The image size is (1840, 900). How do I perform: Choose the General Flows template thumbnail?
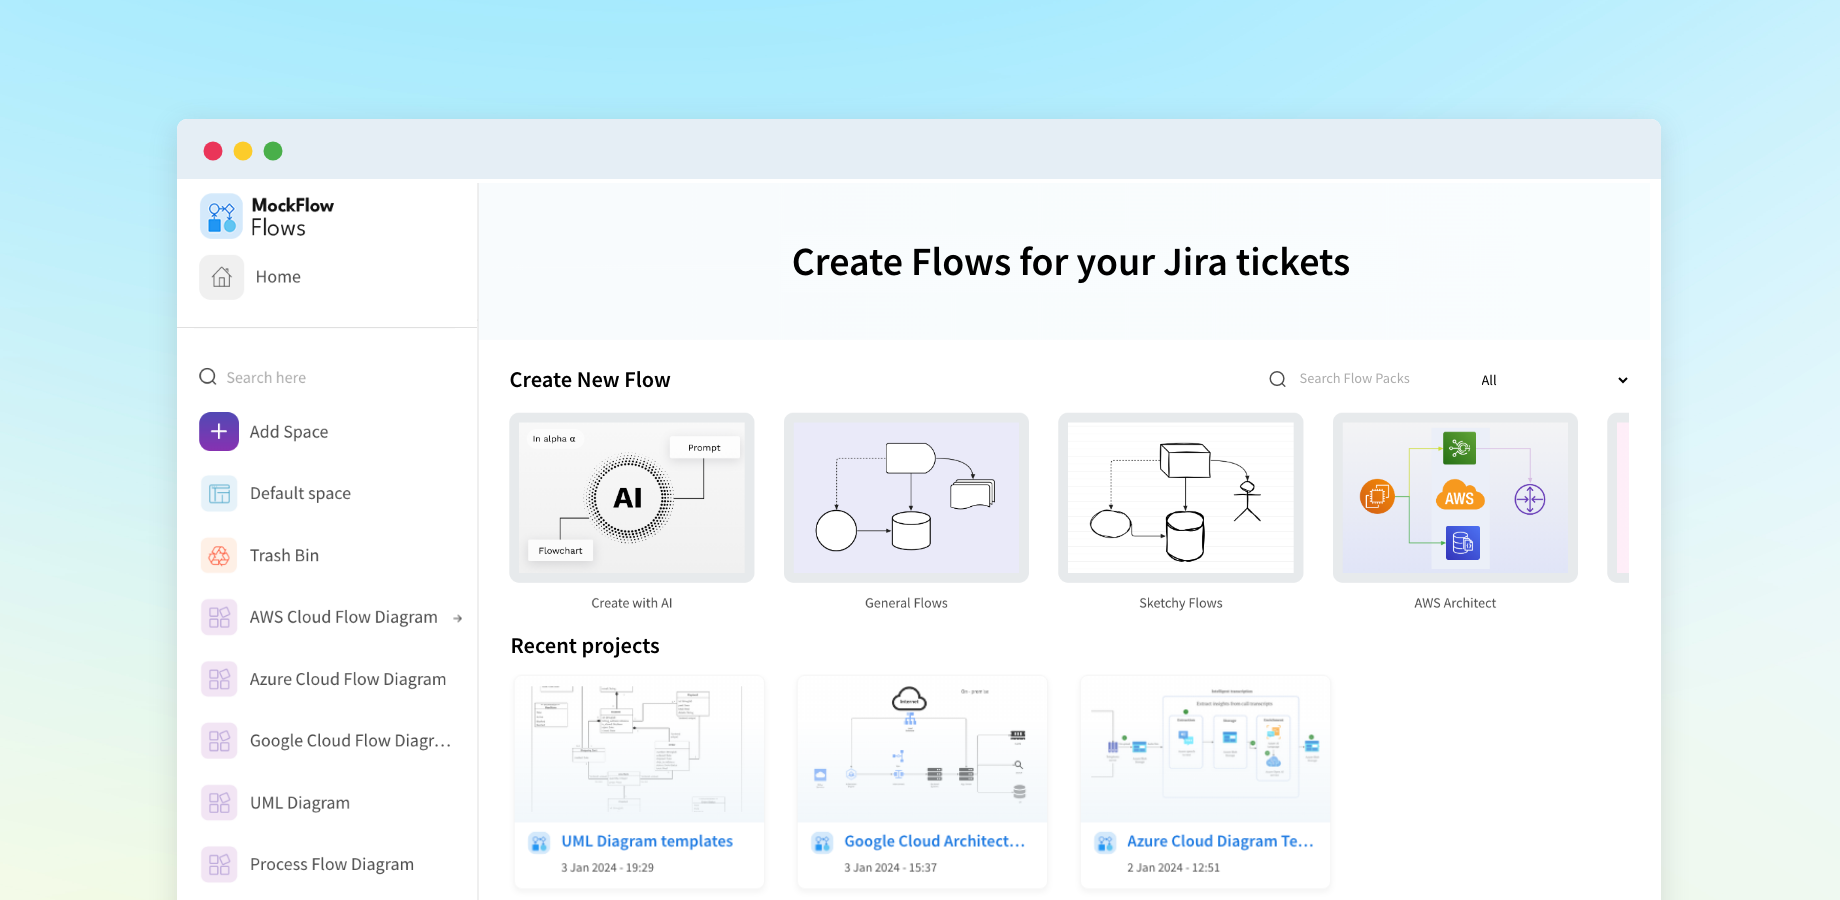coord(906,498)
